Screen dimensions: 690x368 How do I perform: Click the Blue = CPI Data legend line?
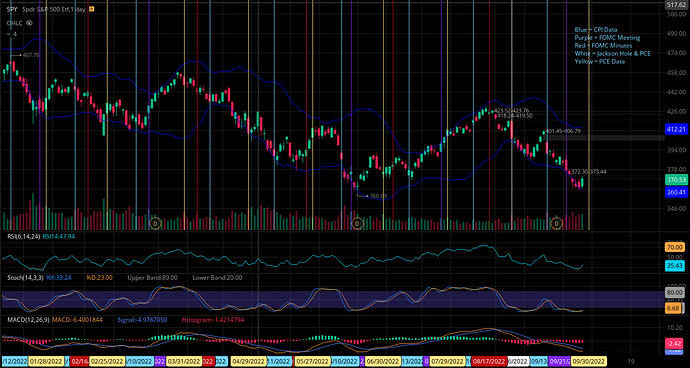pos(596,29)
